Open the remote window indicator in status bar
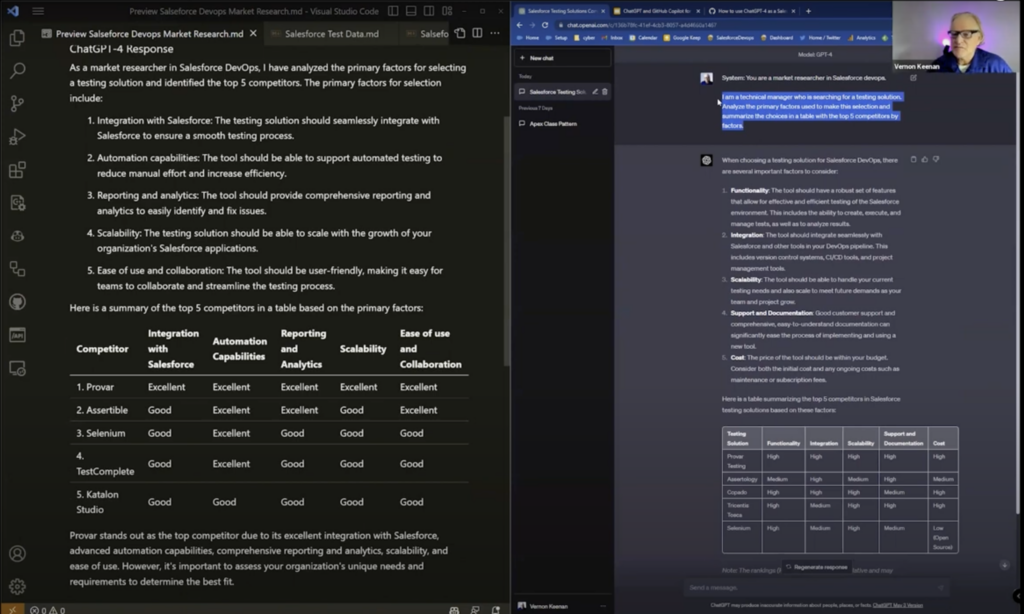This screenshot has height=614, width=1024. (x=12, y=609)
